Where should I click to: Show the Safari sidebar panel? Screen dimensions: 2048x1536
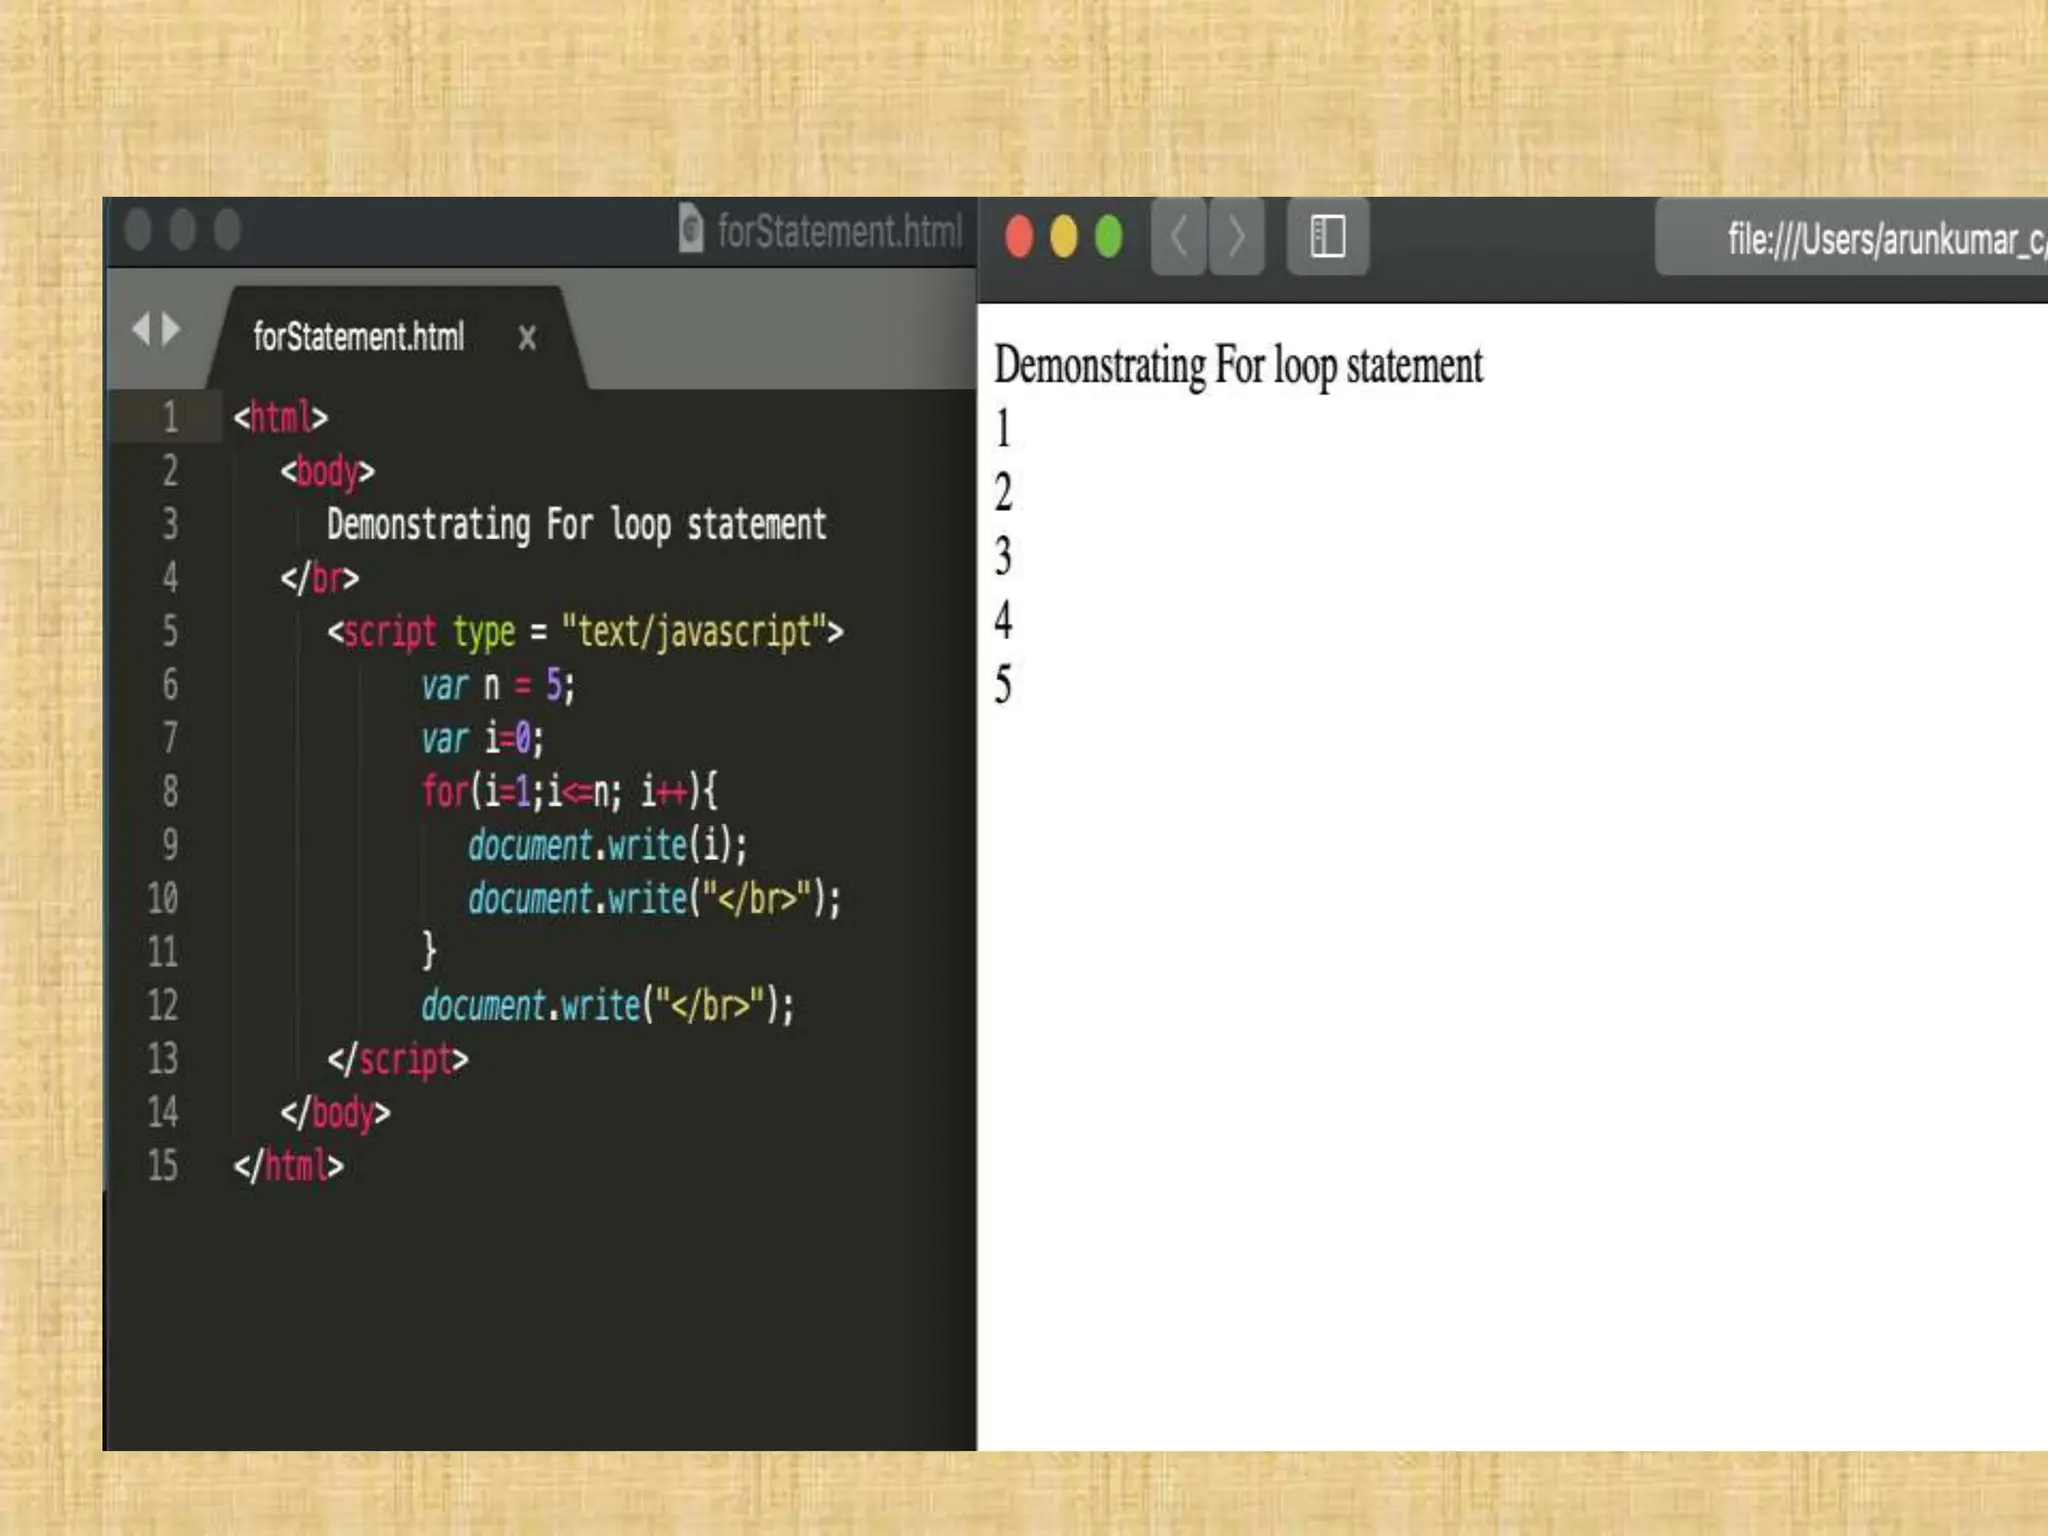[x=1327, y=238]
